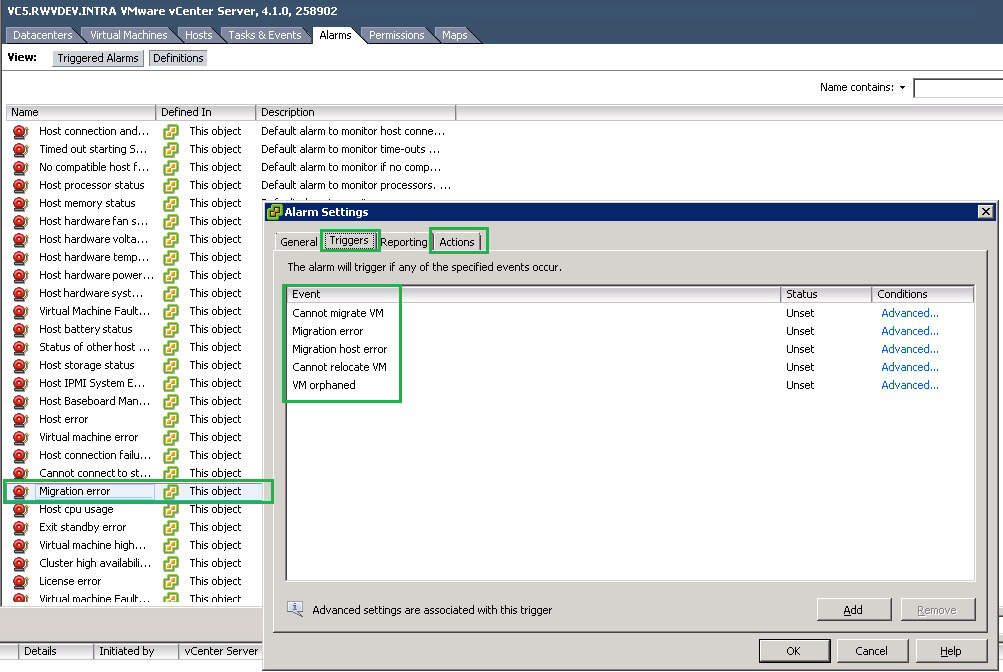This screenshot has width=1003, height=672.
Task: Click the Defined In icon for Host error row
Action: point(171,419)
